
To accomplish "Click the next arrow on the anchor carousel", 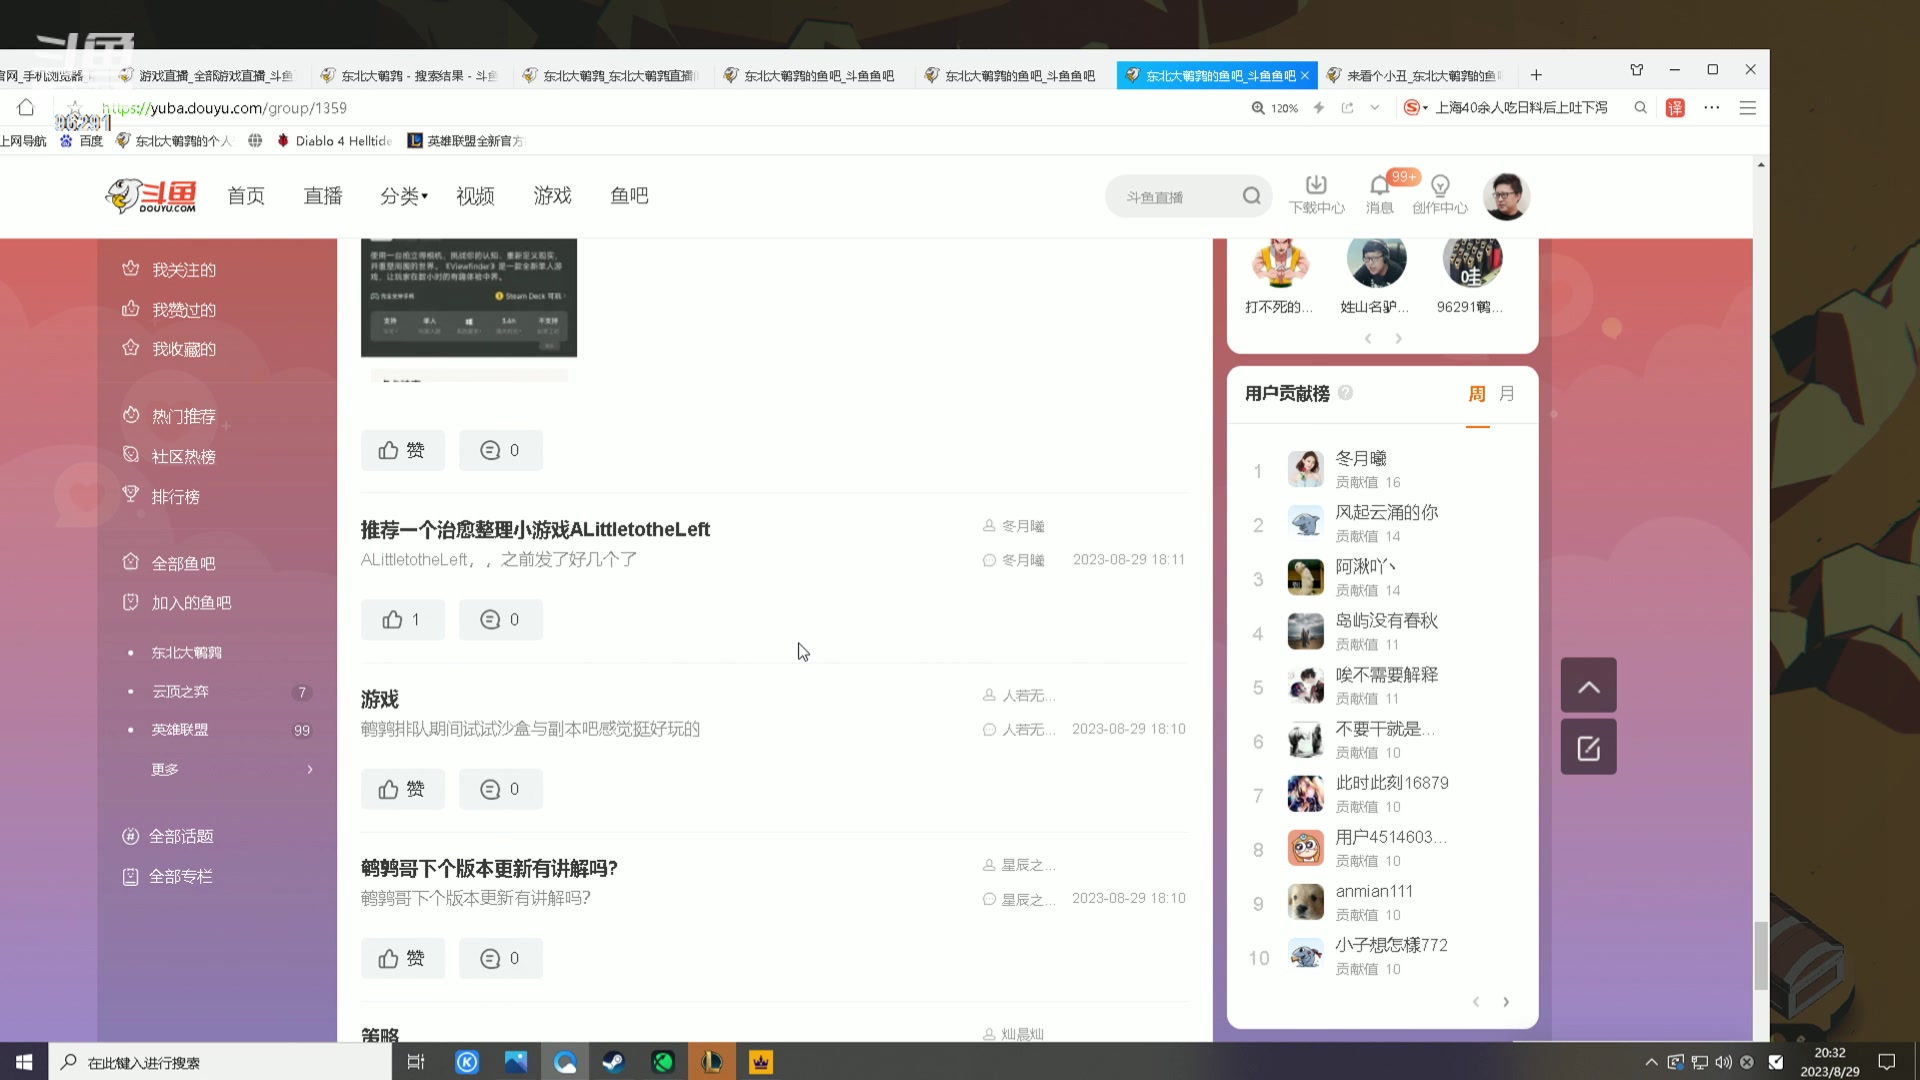I will (1398, 338).
